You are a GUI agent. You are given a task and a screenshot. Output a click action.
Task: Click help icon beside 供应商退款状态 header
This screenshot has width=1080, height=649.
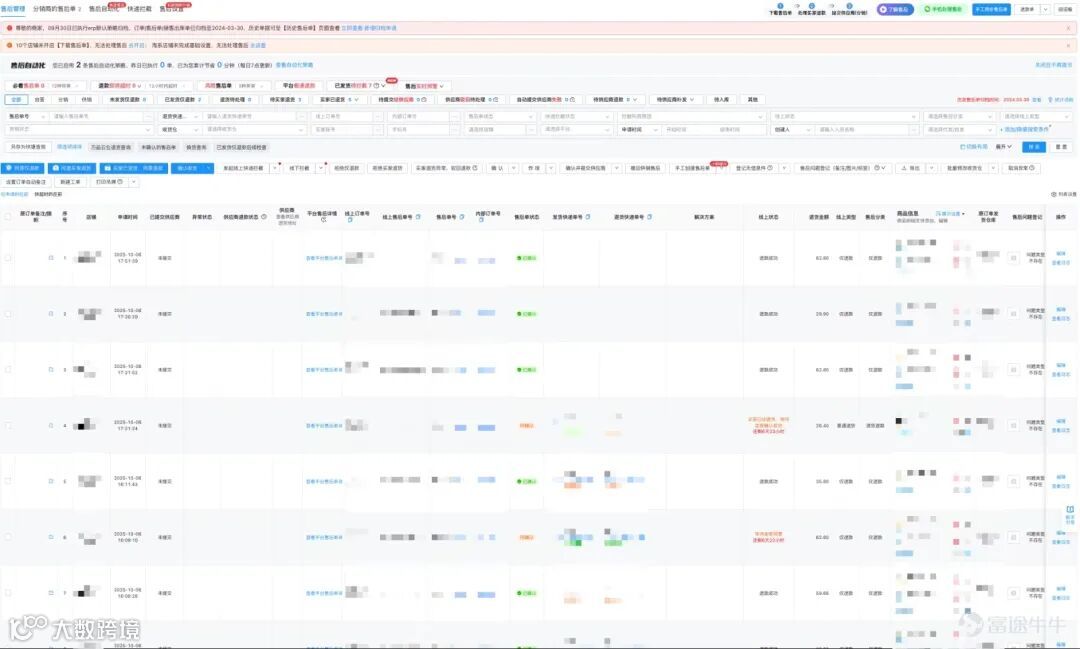pyautogui.click(x=264, y=217)
